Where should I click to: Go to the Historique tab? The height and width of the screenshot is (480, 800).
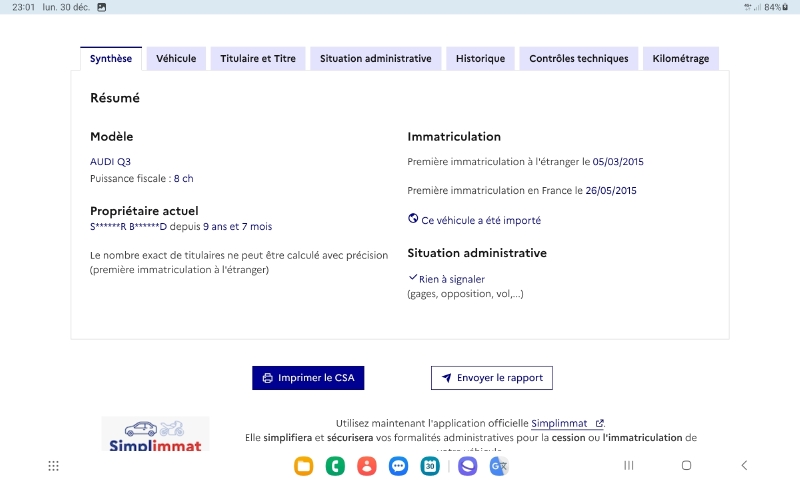coord(480,59)
